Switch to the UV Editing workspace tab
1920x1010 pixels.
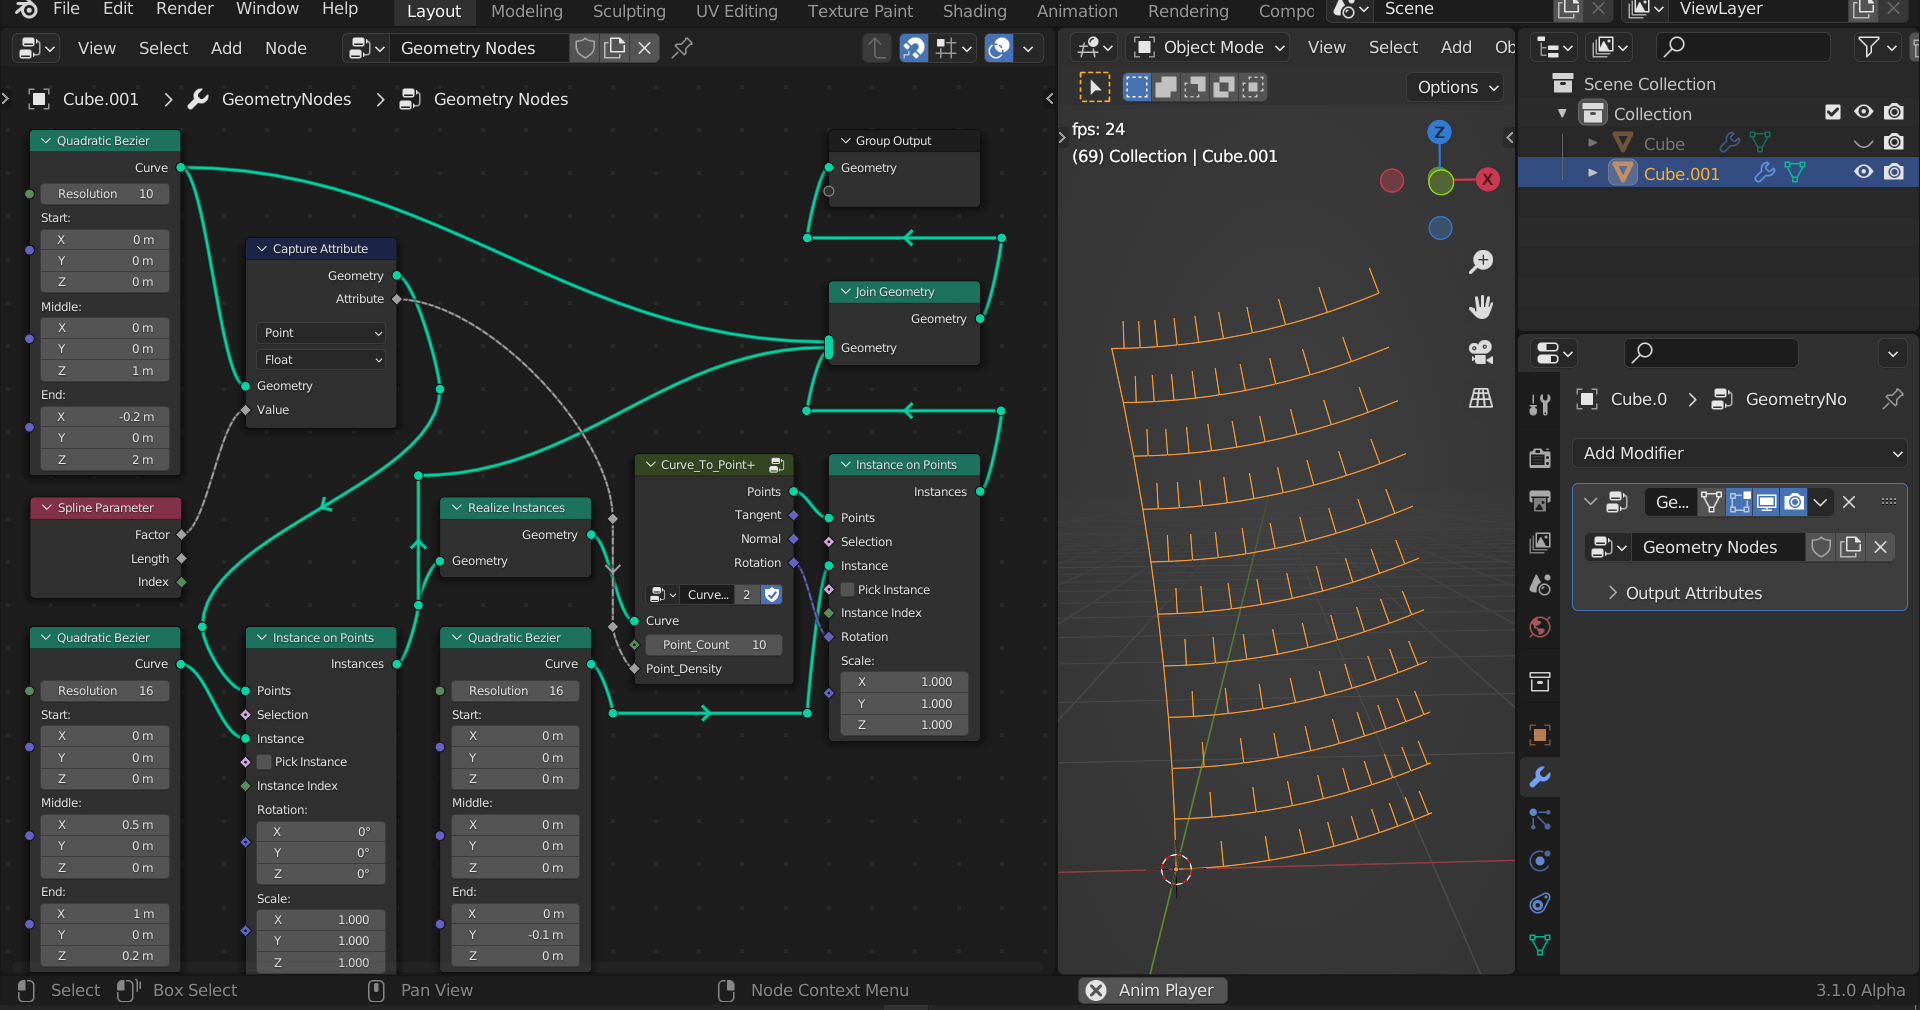click(x=736, y=11)
